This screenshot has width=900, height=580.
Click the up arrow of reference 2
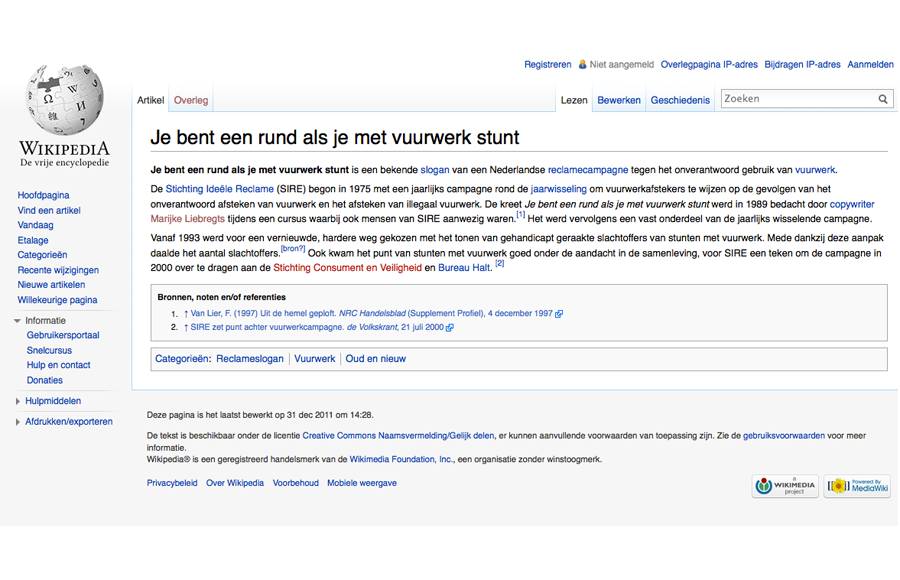[x=185, y=327]
